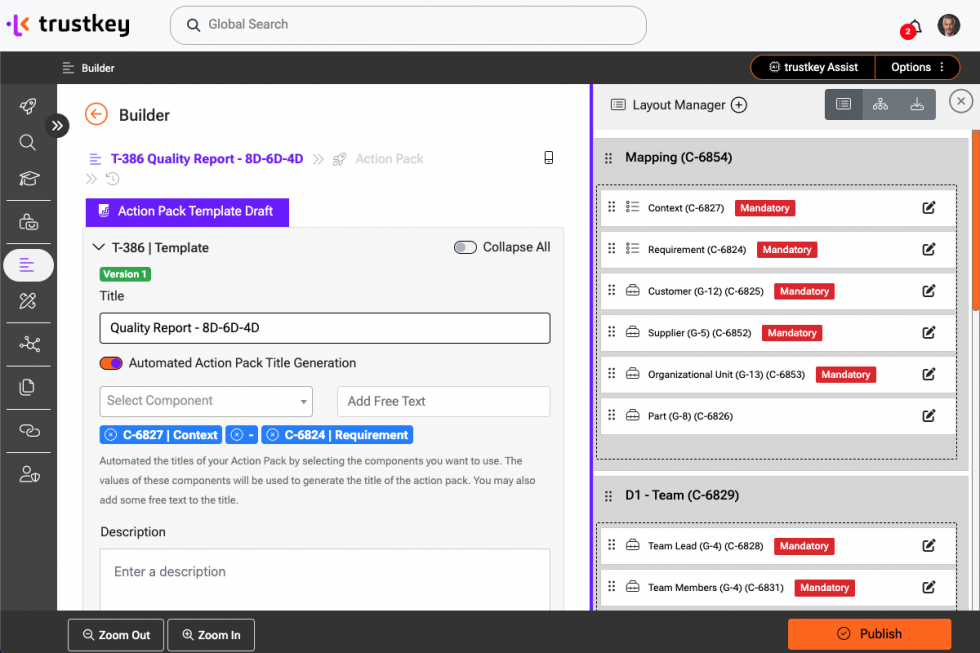980x653 pixels.
Task: Click the mobile preview icon
Action: coord(548,157)
